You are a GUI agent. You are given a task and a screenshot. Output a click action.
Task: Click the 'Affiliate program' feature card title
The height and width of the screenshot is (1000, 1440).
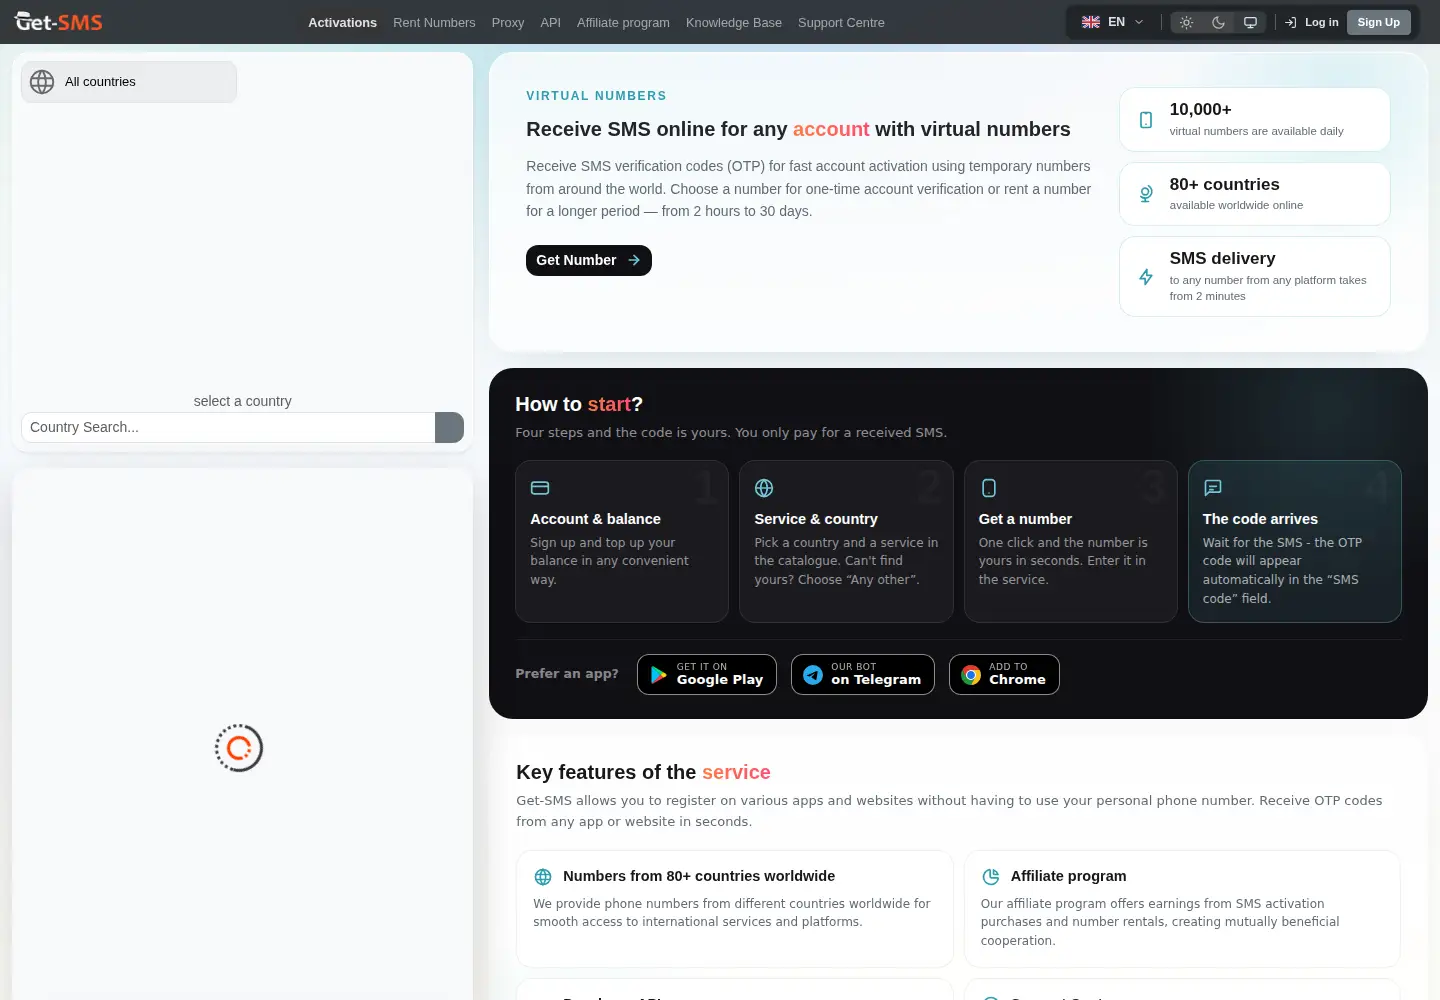tap(1068, 876)
